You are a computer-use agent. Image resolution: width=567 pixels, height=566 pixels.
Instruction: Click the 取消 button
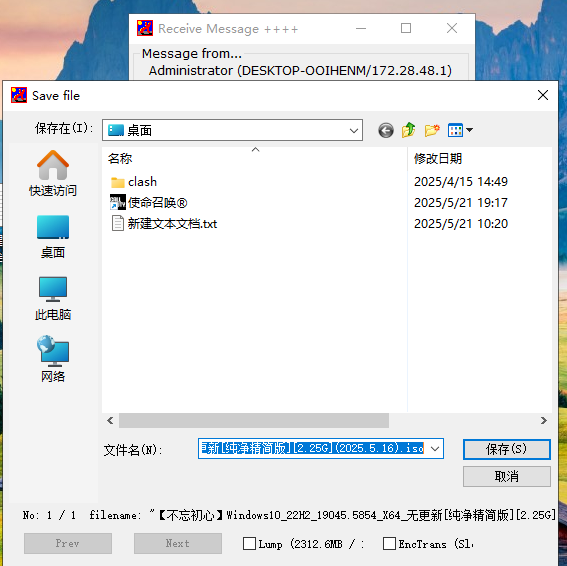coord(507,476)
